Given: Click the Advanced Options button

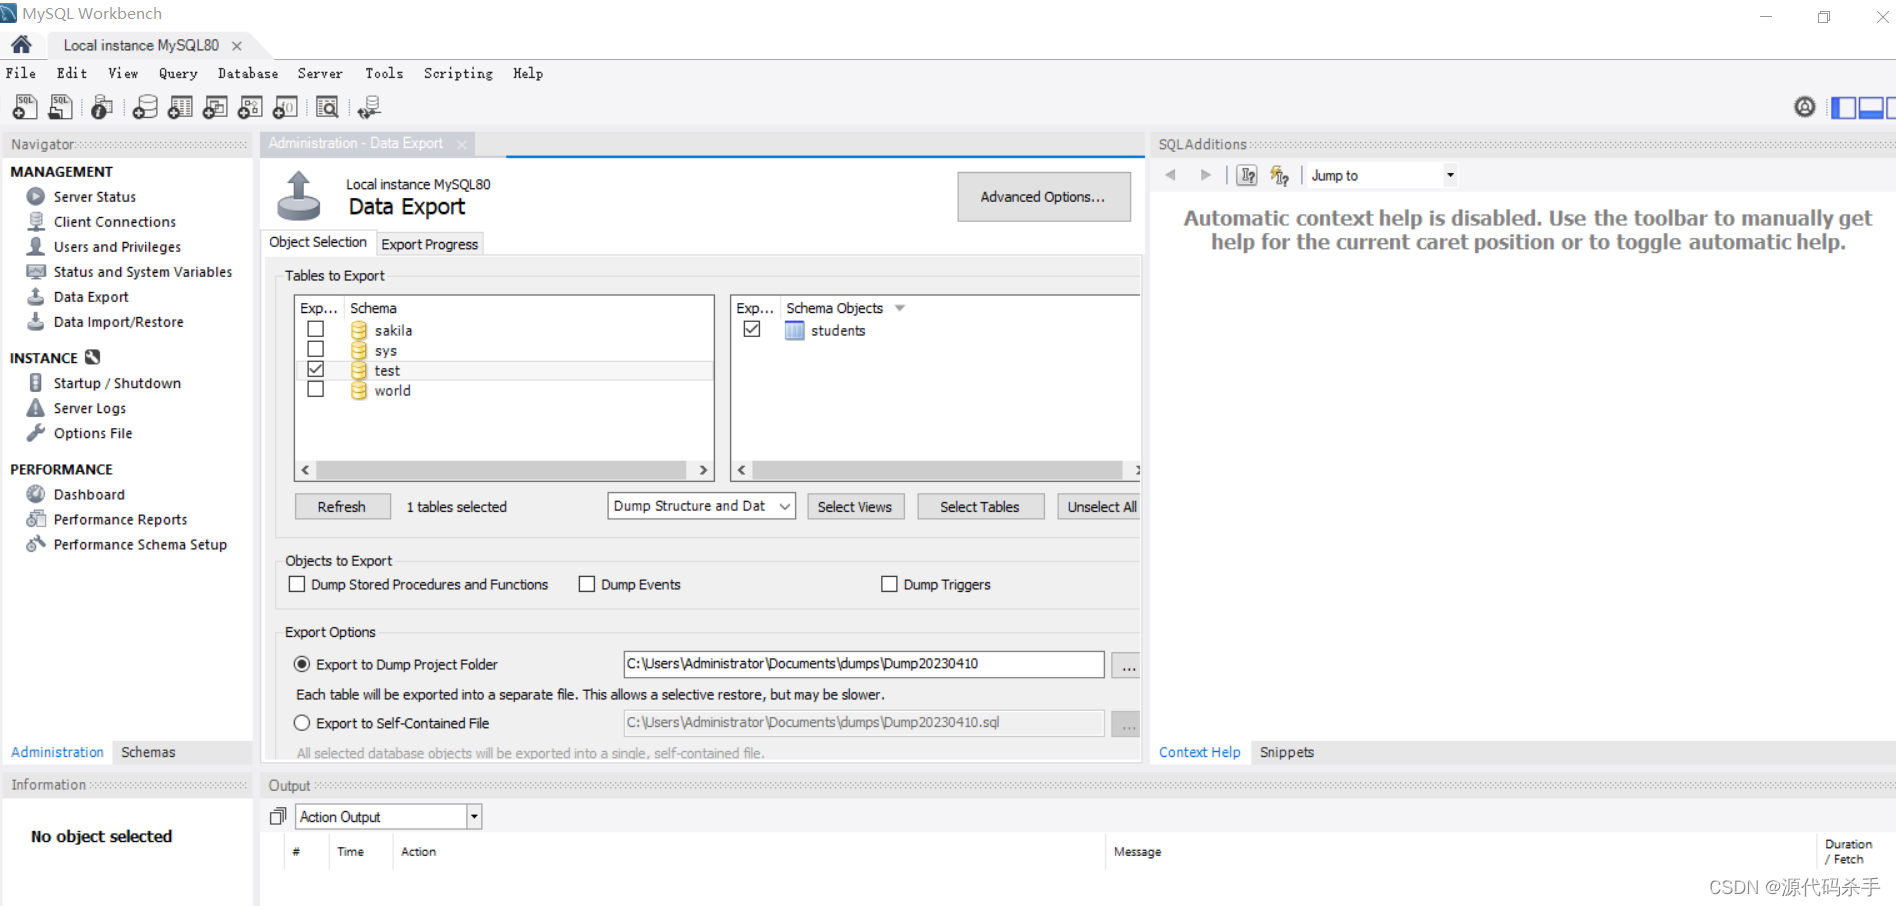Looking at the screenshot, I should click(x=1043, y=196).
